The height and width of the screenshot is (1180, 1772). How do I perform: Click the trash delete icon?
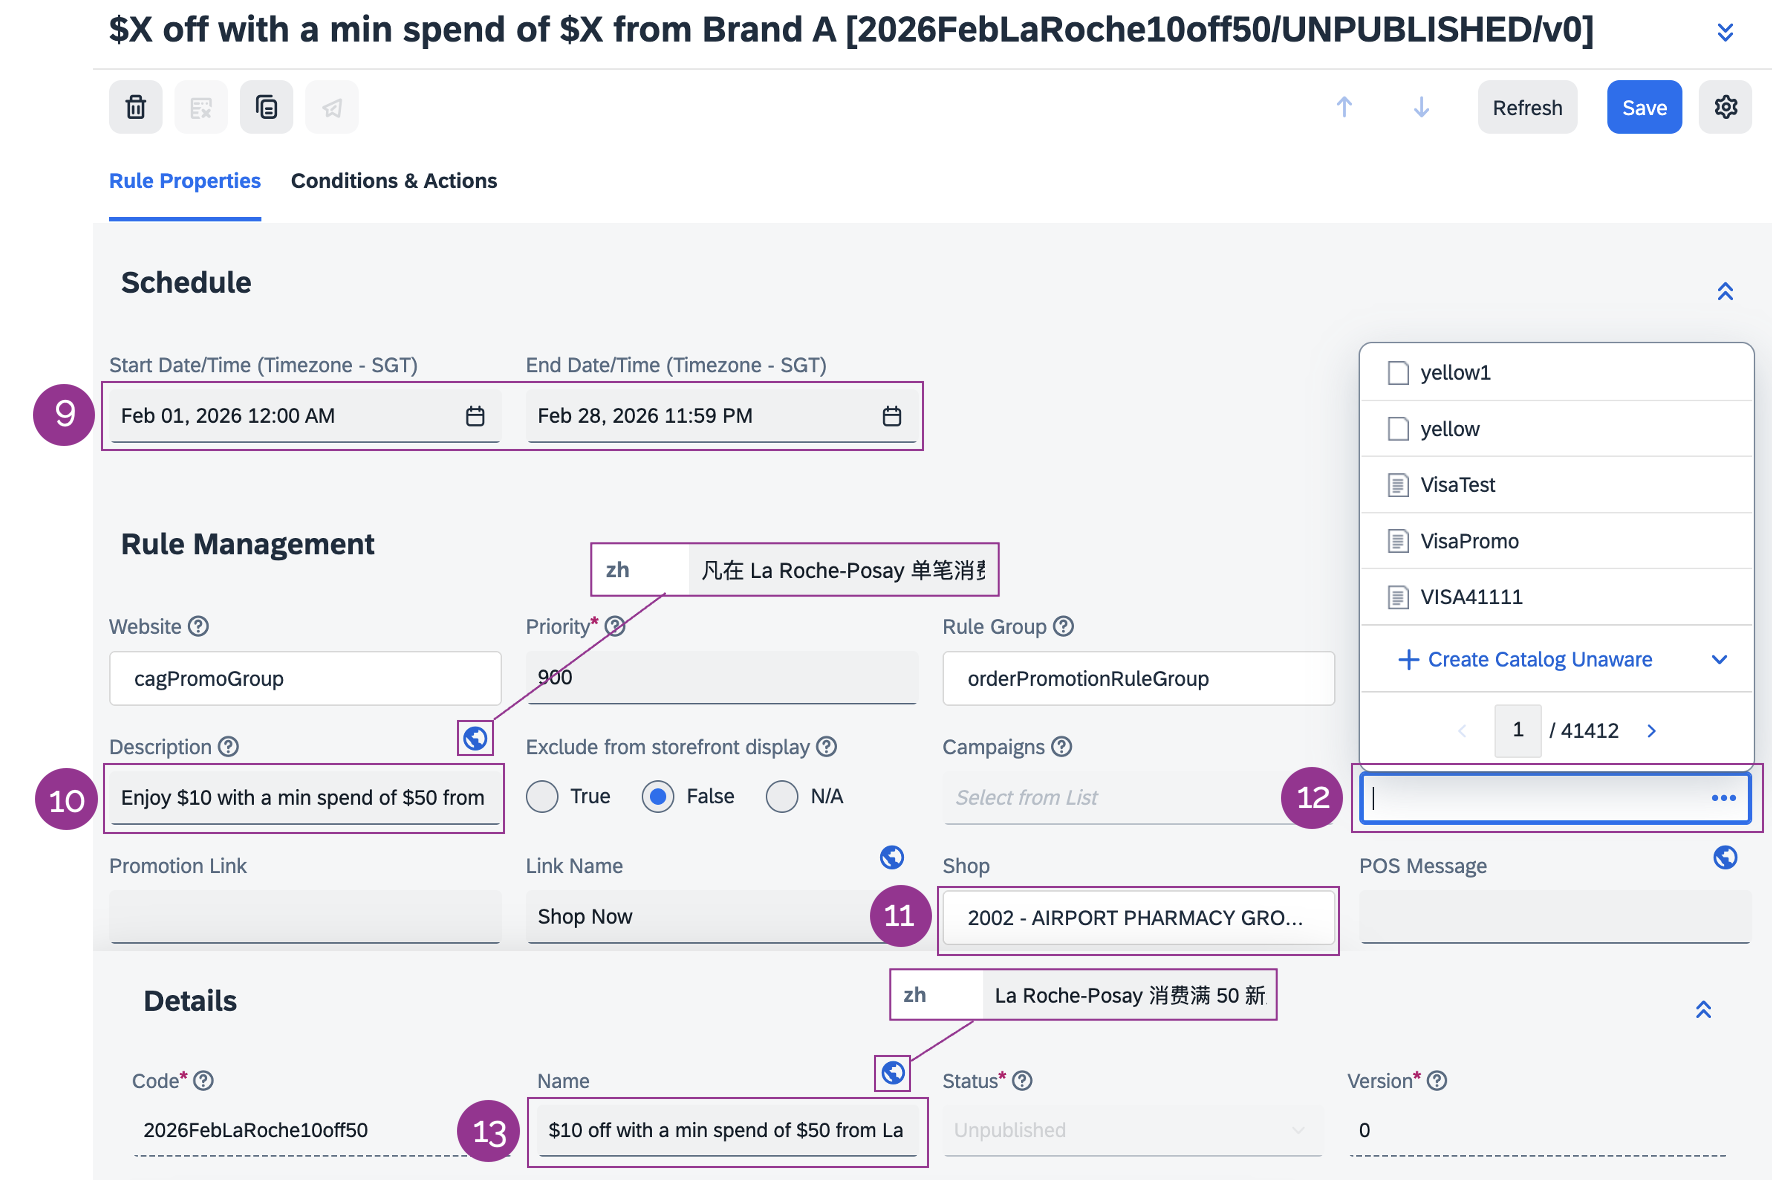pyautogui.click(x=136, y=107)
